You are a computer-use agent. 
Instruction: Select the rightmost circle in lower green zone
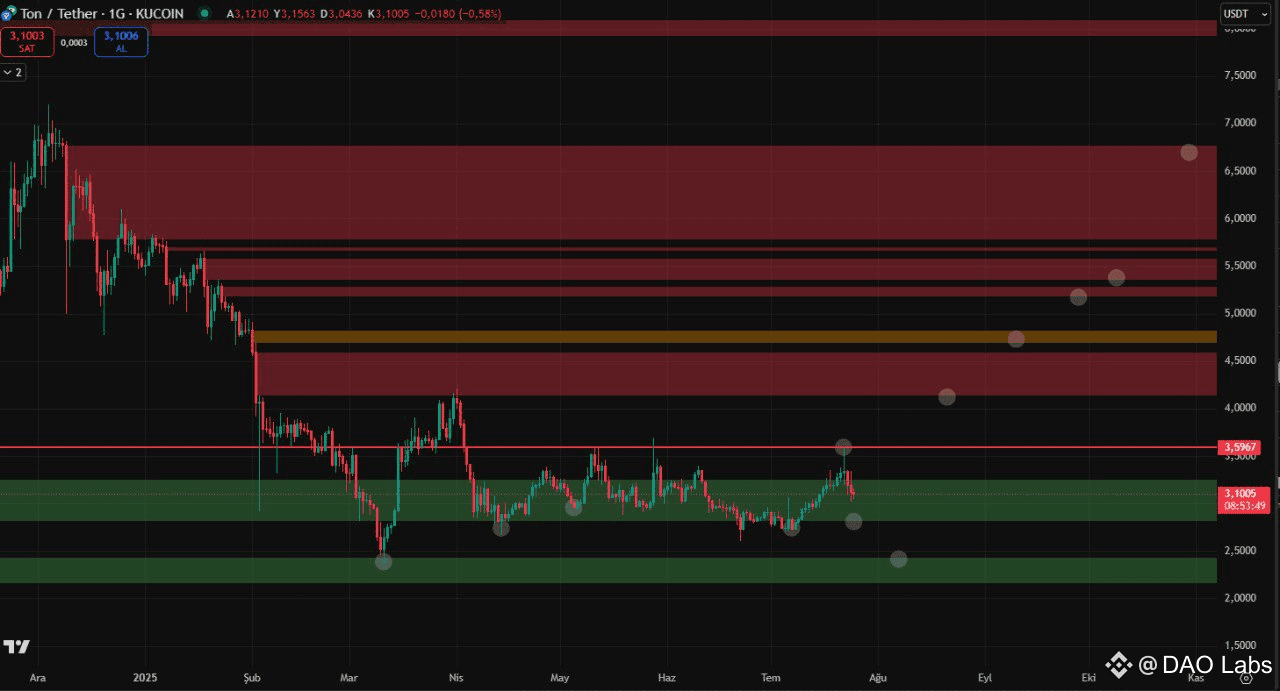pyautogui.click(x=898, y=559)
